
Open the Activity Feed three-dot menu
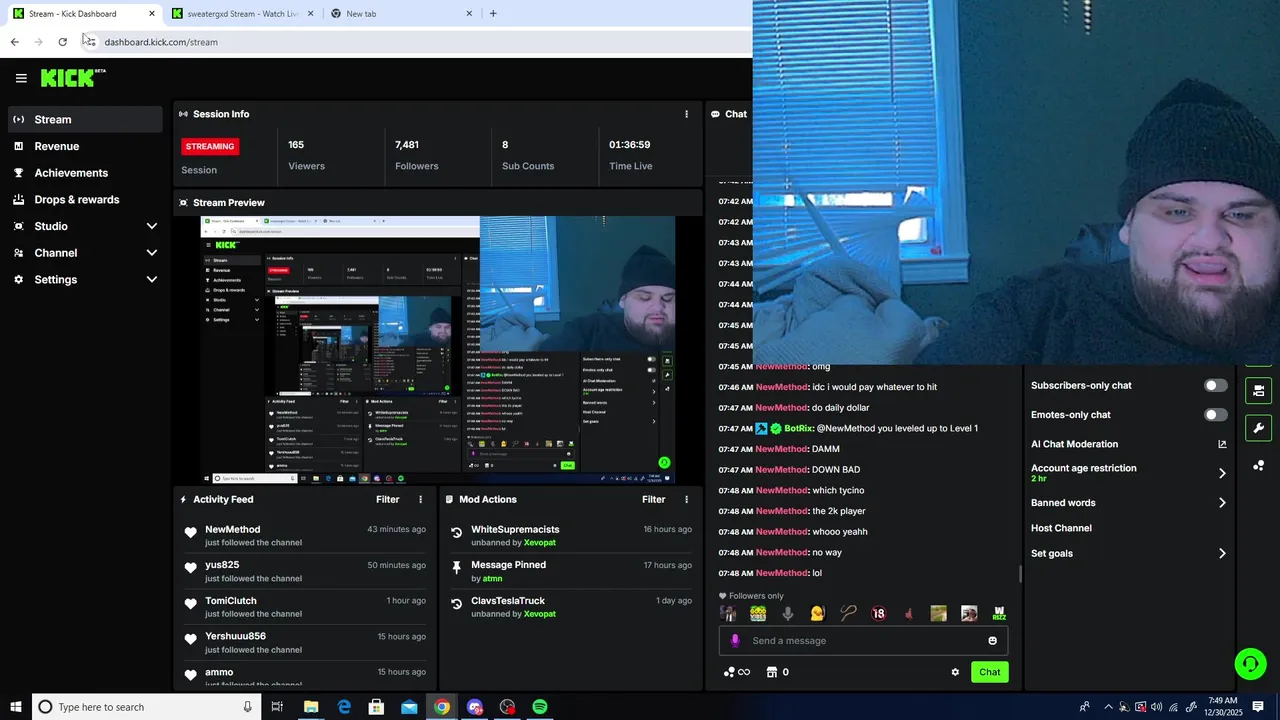(x=420, y=499)
